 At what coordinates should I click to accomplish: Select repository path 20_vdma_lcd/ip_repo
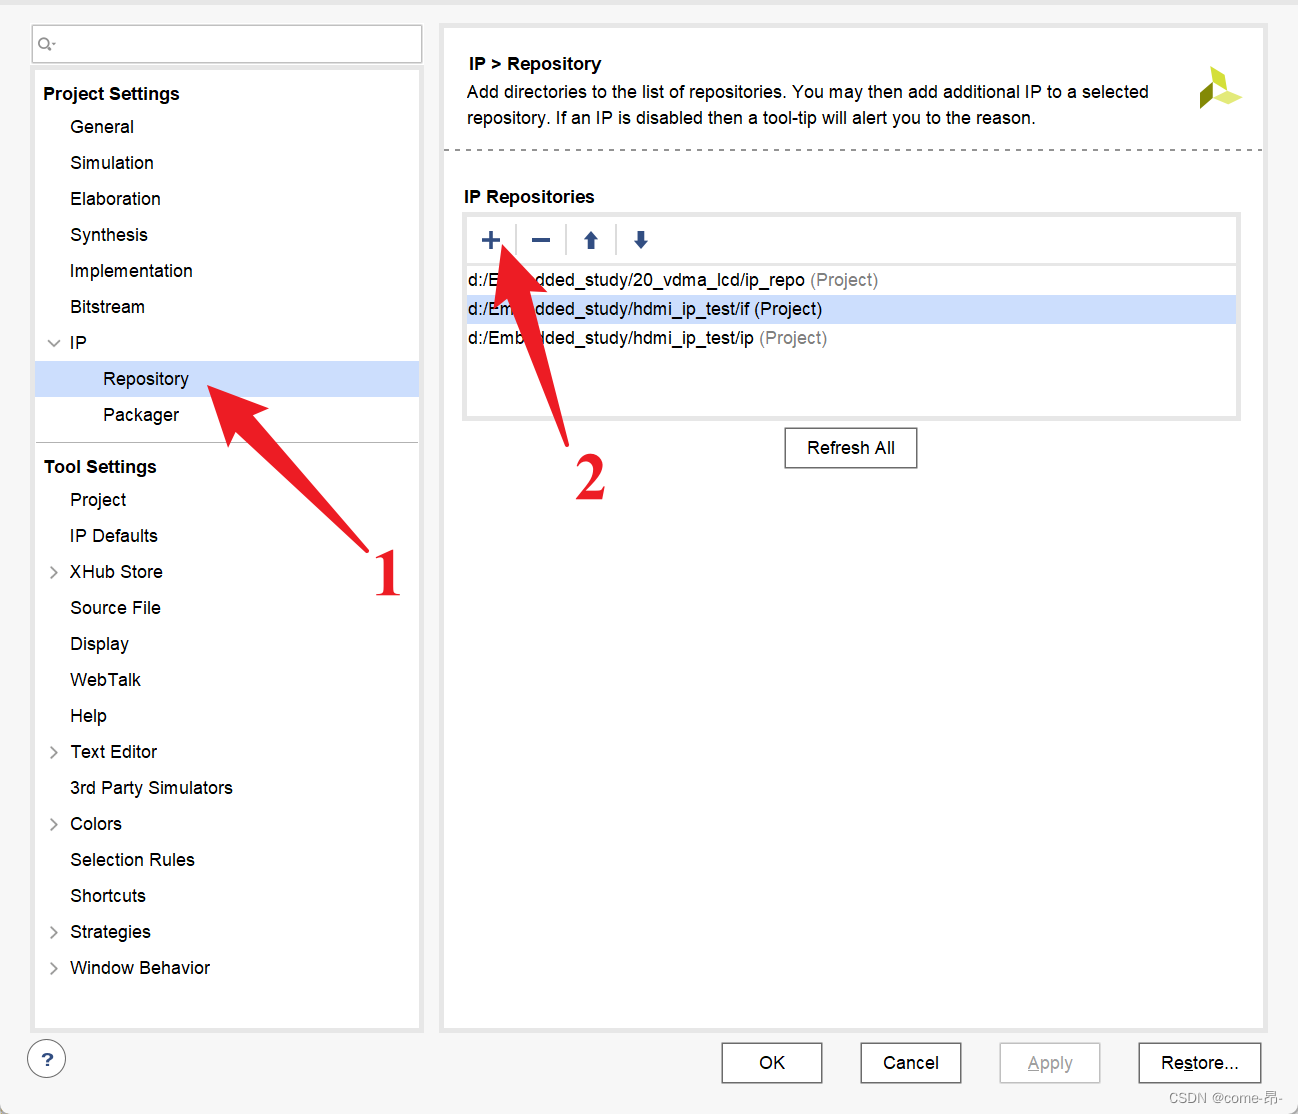pos(852,280)
